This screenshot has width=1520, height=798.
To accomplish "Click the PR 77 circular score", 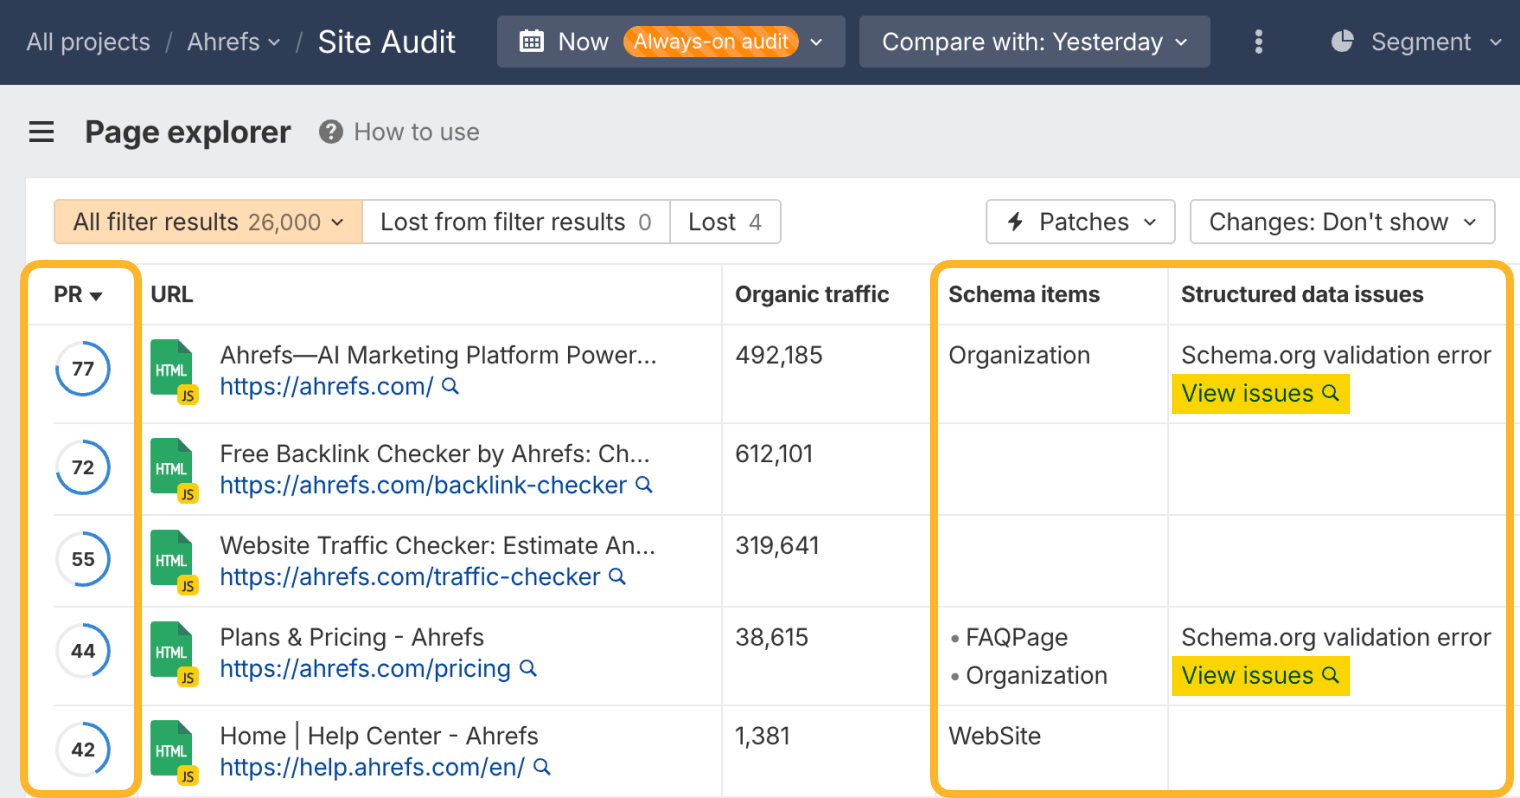I will pos(83,369).
